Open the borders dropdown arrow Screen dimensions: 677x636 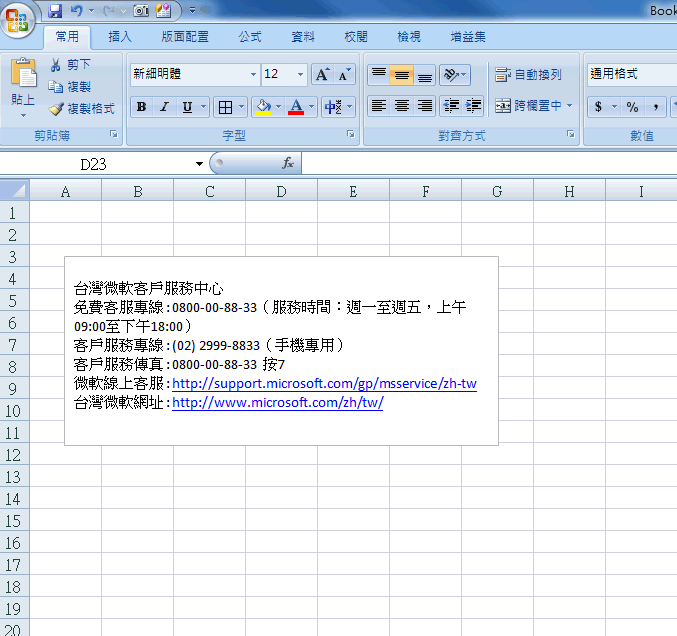pos(241,107)
